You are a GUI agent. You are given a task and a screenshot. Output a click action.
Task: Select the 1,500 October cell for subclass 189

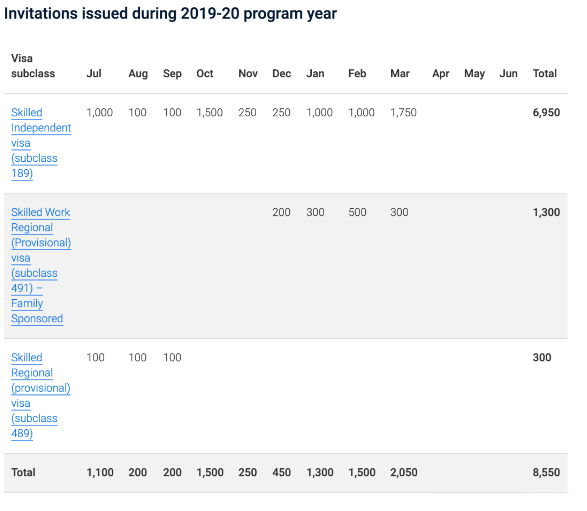(x=210, y=113)
